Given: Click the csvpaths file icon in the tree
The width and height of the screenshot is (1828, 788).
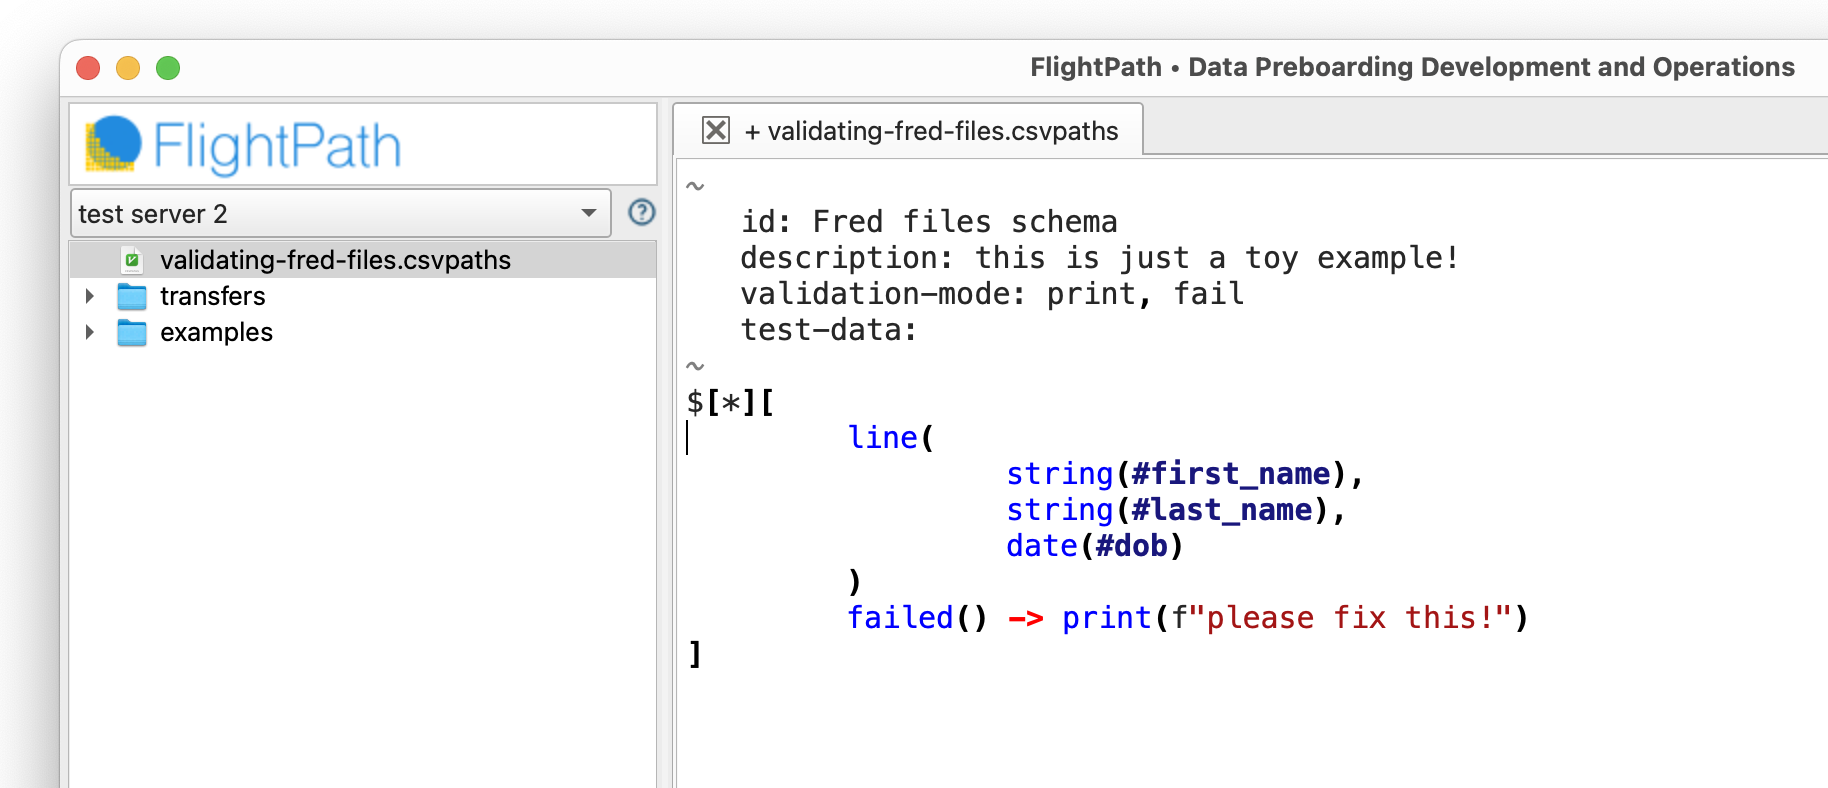Looking at the screenshot, I should pos(131,260).
